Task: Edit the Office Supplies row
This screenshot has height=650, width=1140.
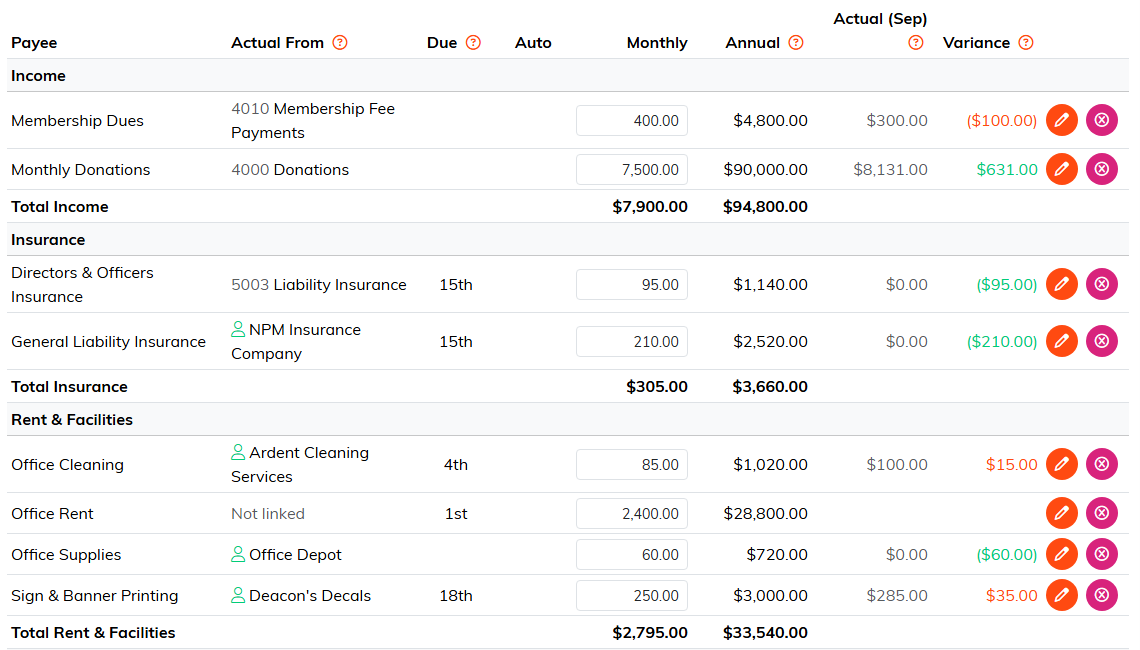Action: [1061, 554]
